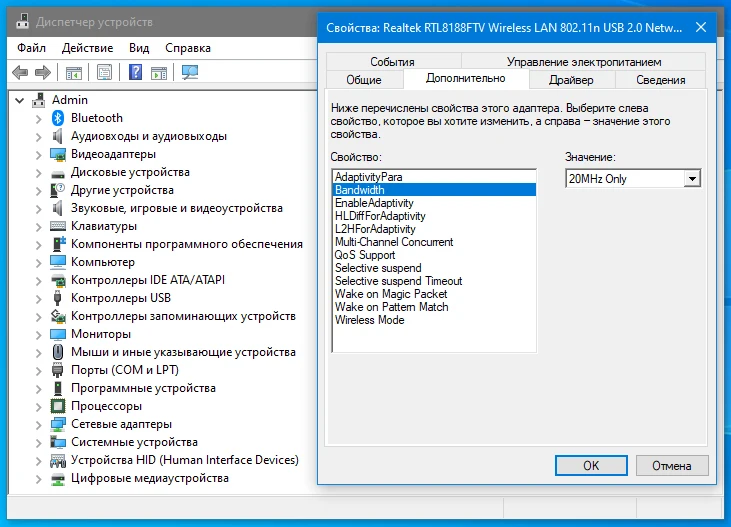Select Wireless Mode property
Screen dimensions: 731x527
tap(434, 320)
